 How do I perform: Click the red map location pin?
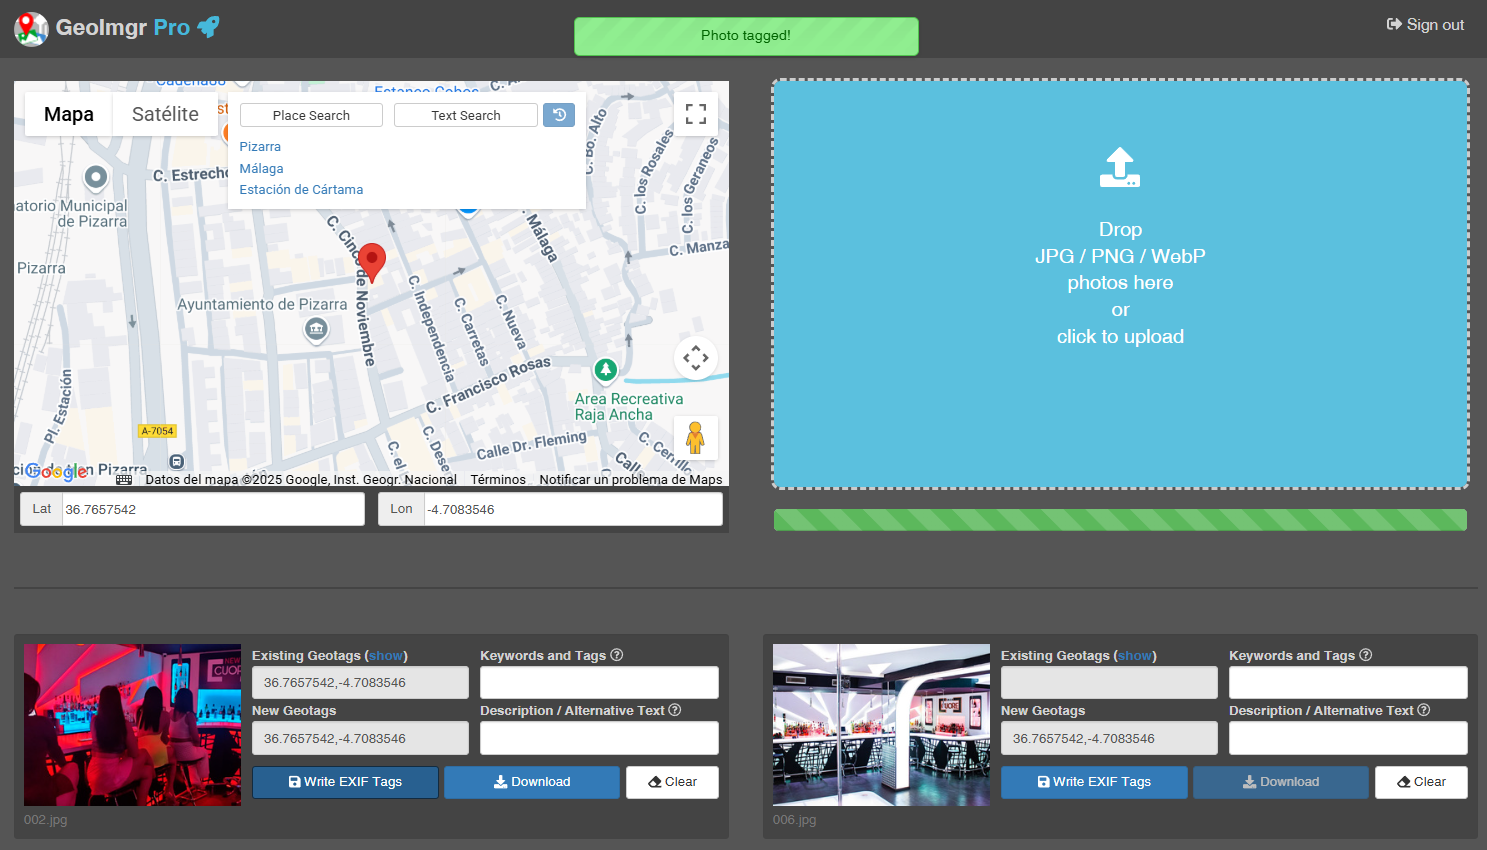372,263
